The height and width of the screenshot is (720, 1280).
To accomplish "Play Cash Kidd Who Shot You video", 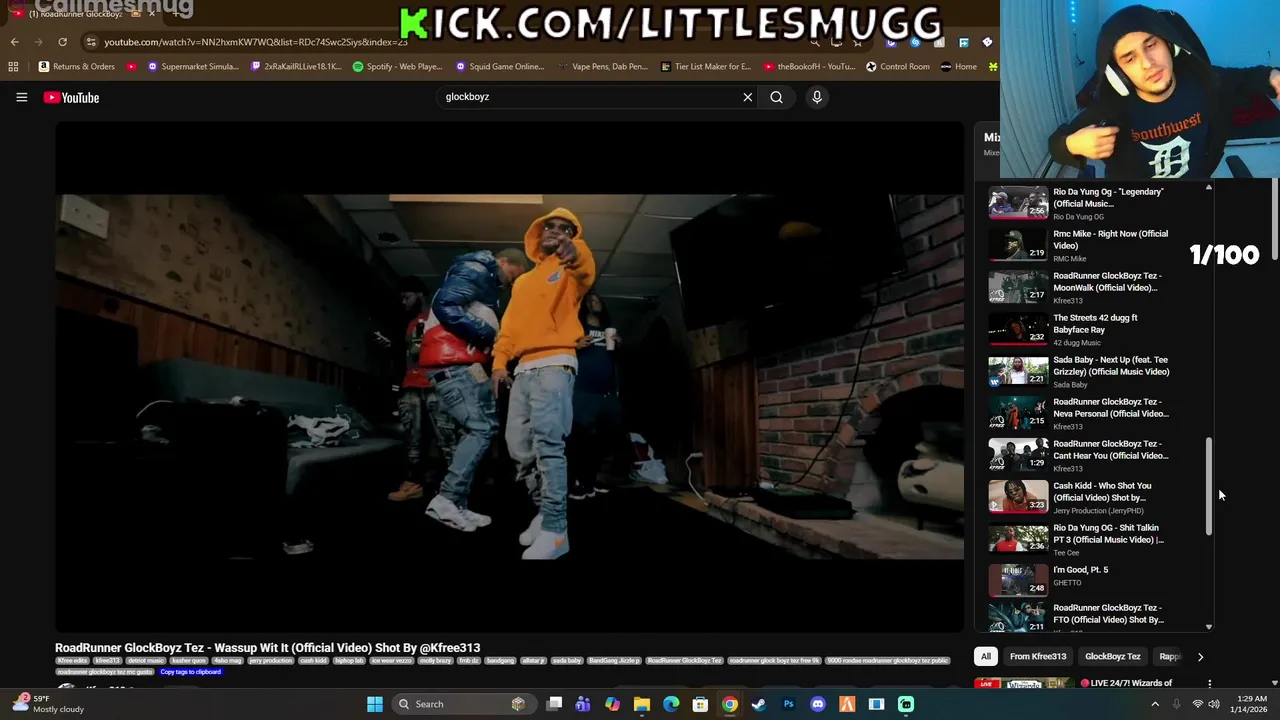I will pyautogui.click(x=1081, y=497).
